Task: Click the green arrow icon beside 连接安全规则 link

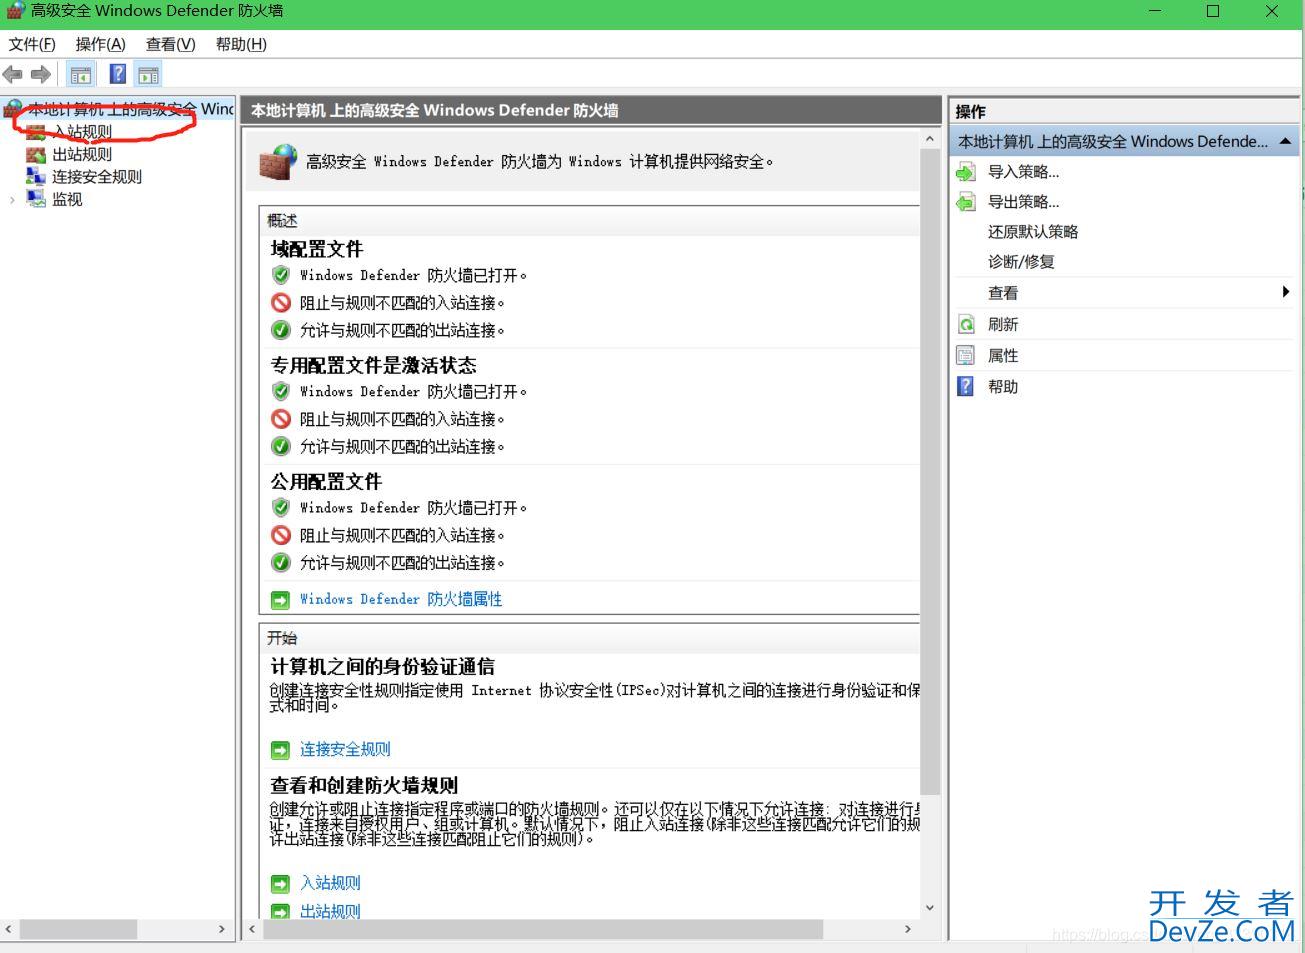Action: (x=280, y=749)
